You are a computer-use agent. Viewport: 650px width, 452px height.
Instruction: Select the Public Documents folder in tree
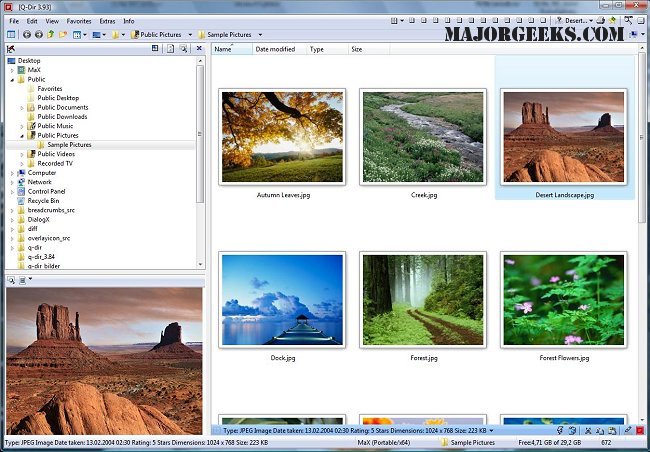tap(63, 107)
